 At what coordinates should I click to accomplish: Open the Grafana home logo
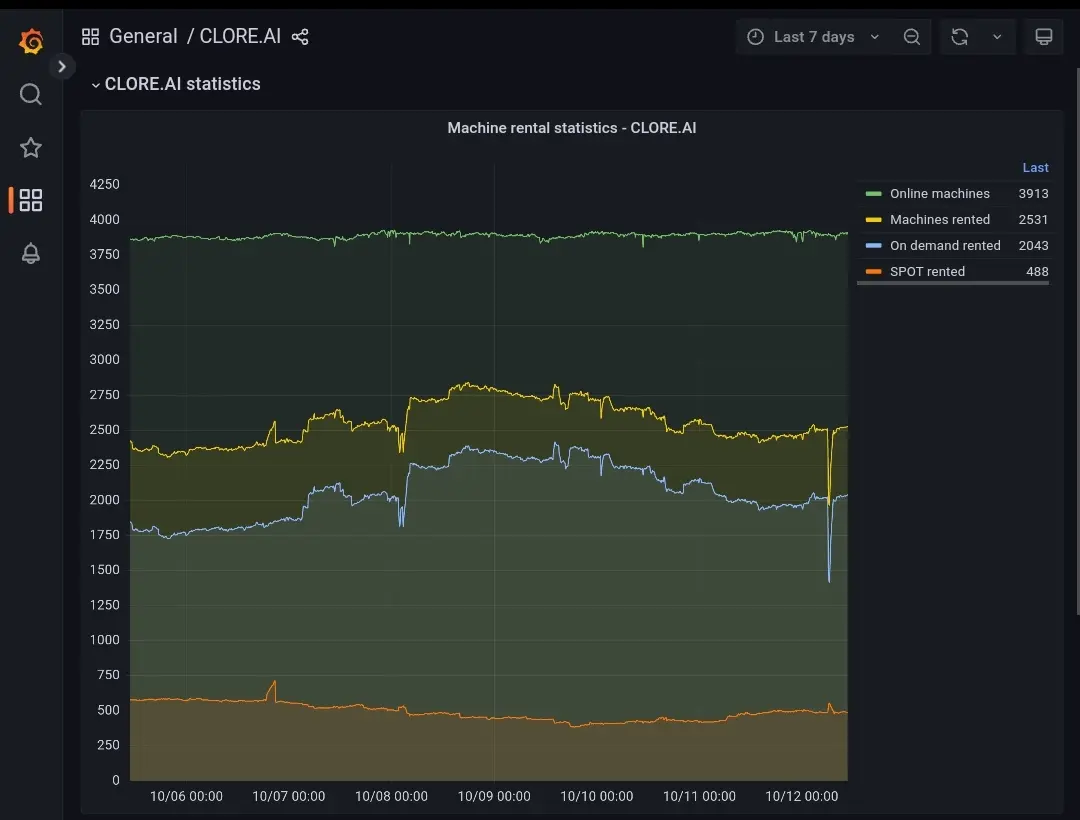[31, 41]
